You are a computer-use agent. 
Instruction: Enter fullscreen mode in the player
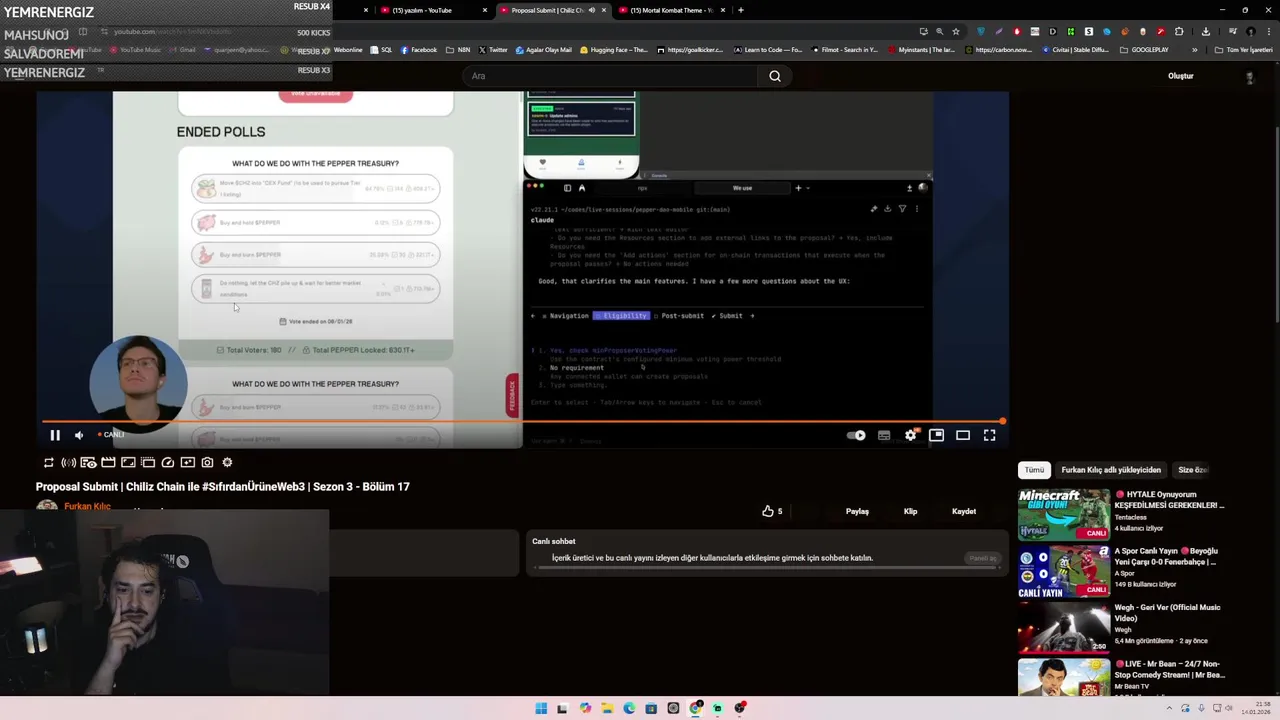pyautogui.click(x=990, y=435)
